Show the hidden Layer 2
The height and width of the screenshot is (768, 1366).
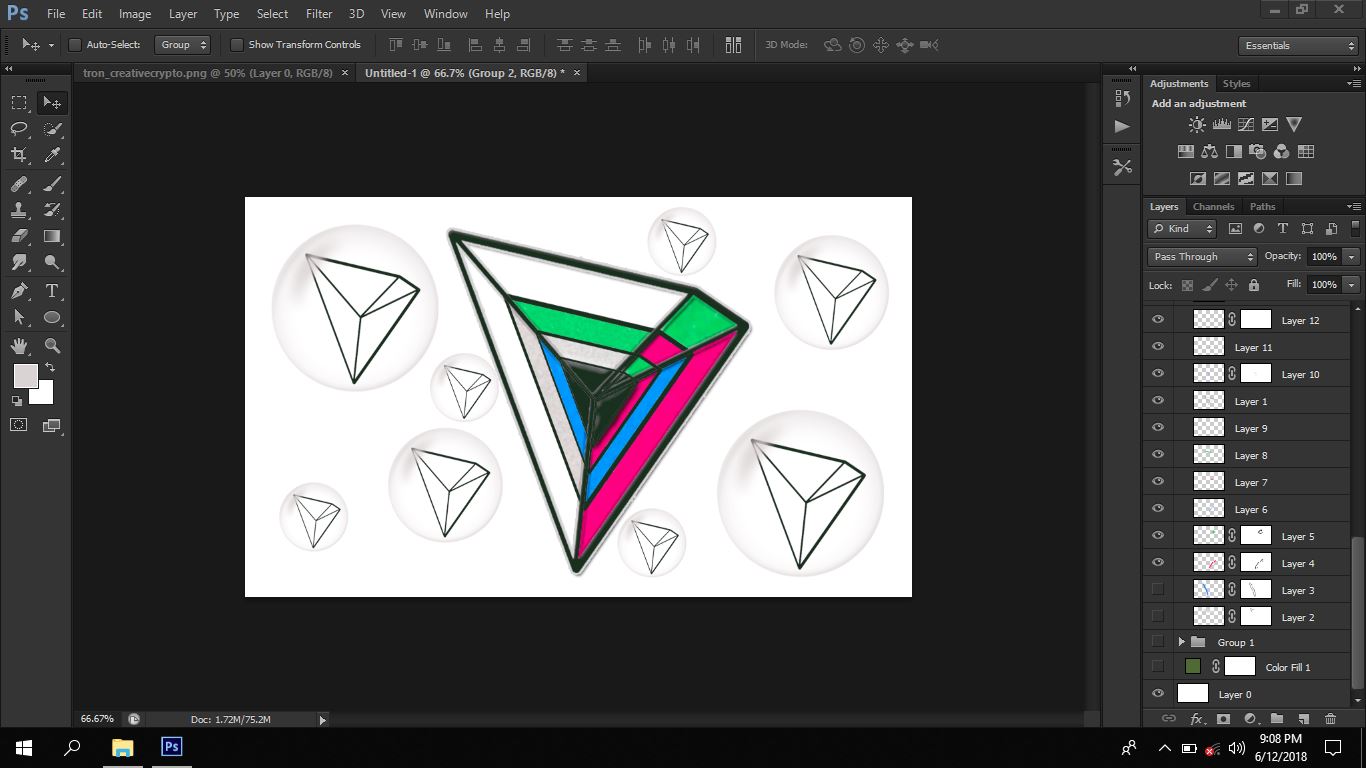tap(1158, 617)
